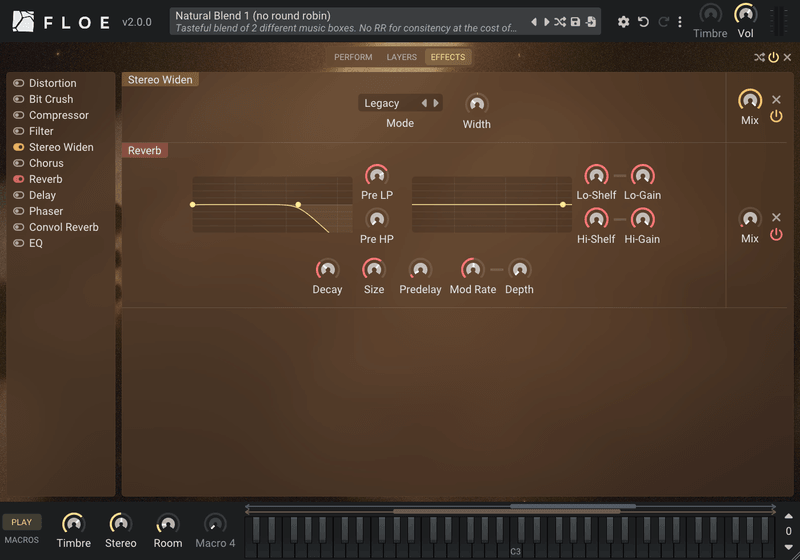Click the Reverb Mod Rate knob
This screenshot has height=560, width=800.
(472, 269)
